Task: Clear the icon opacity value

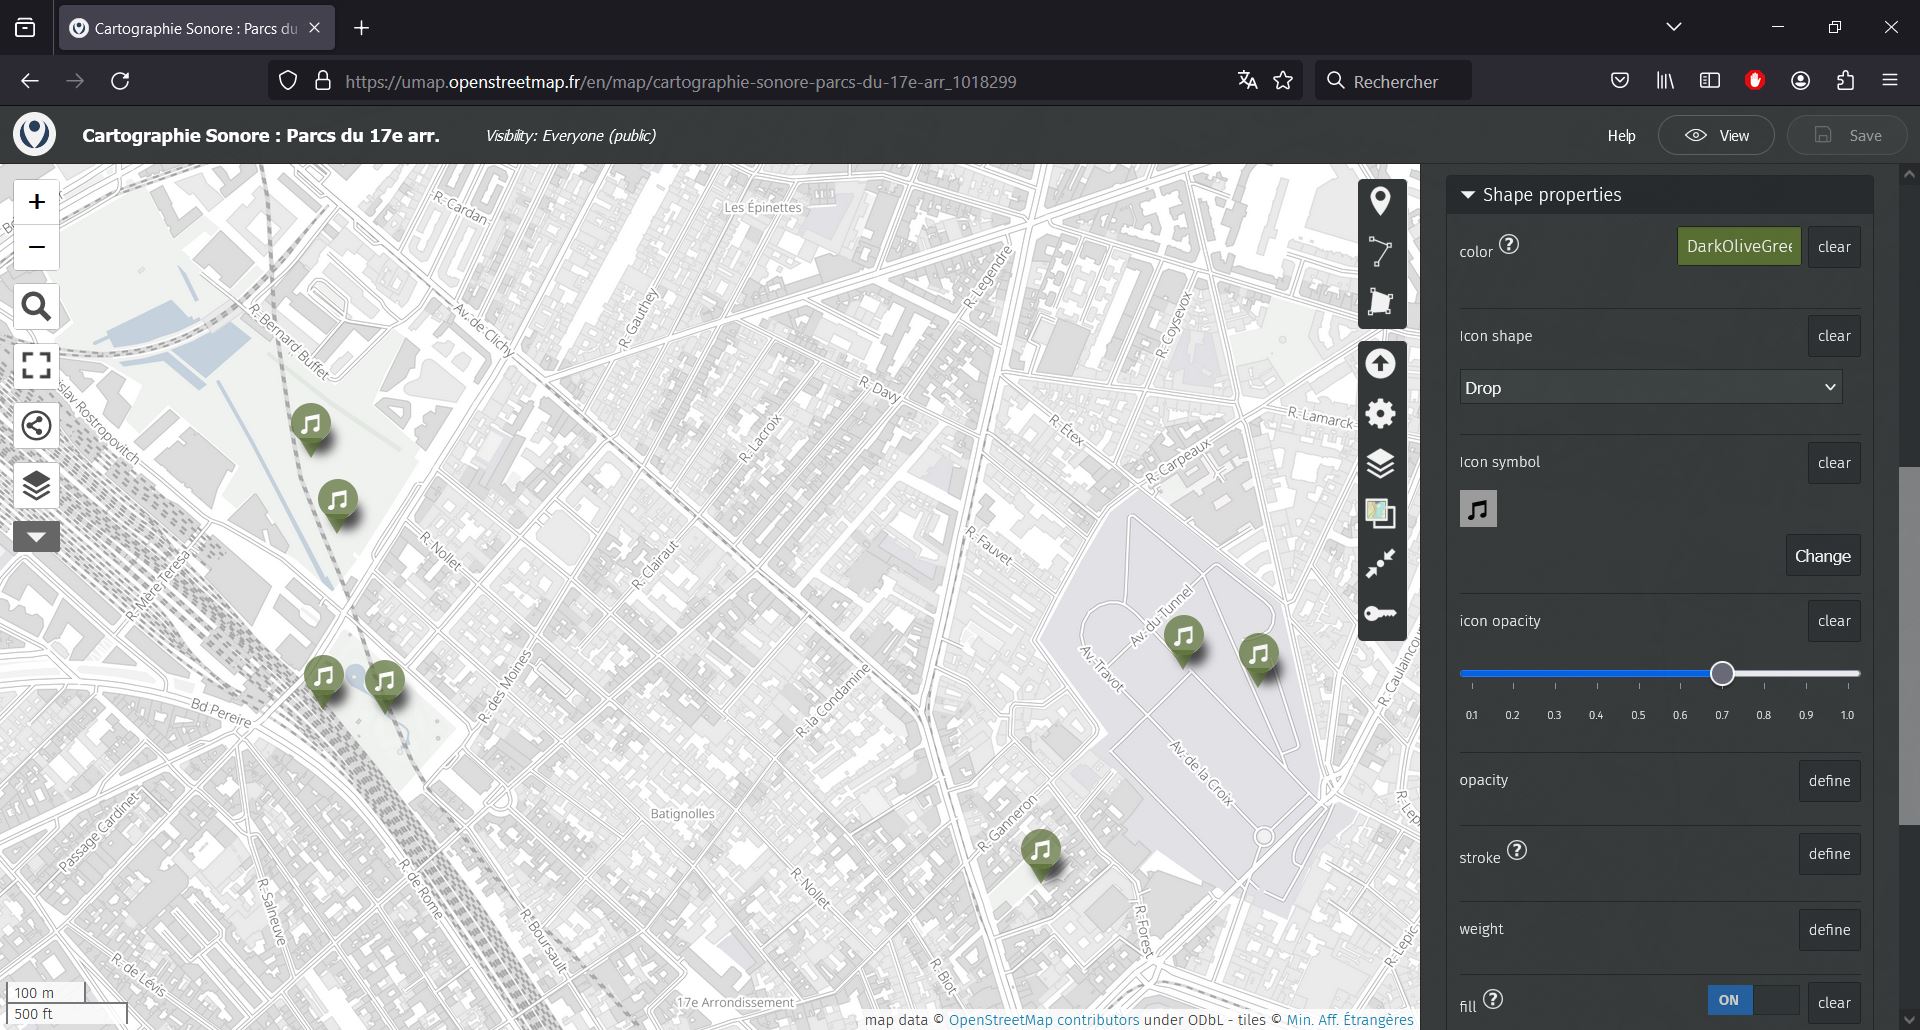Action: (1834, 621)
